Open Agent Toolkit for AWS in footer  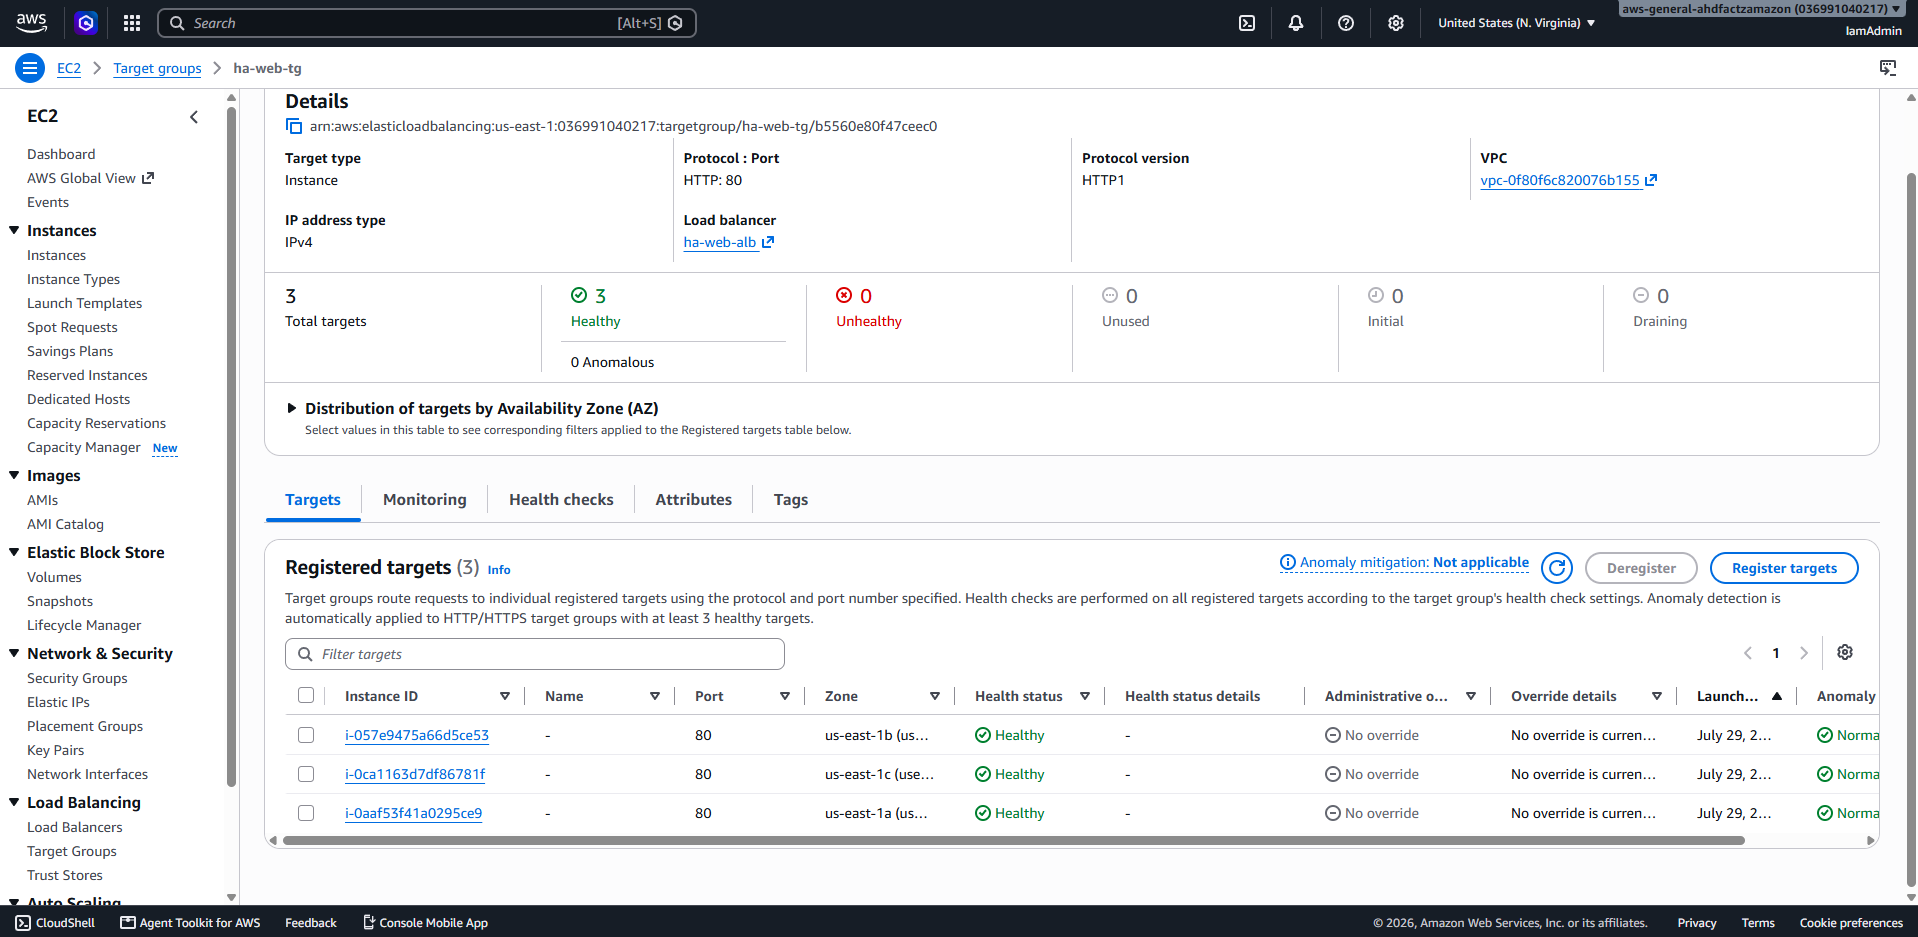190,923
